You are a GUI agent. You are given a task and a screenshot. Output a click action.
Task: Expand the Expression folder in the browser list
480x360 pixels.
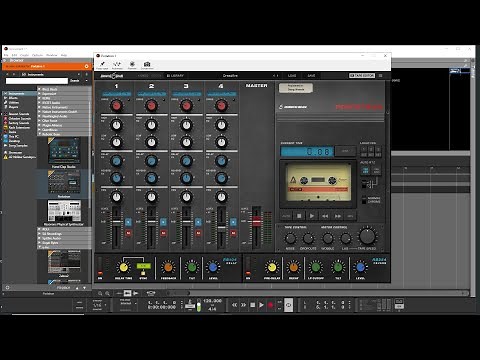click(x=39, y=94)
